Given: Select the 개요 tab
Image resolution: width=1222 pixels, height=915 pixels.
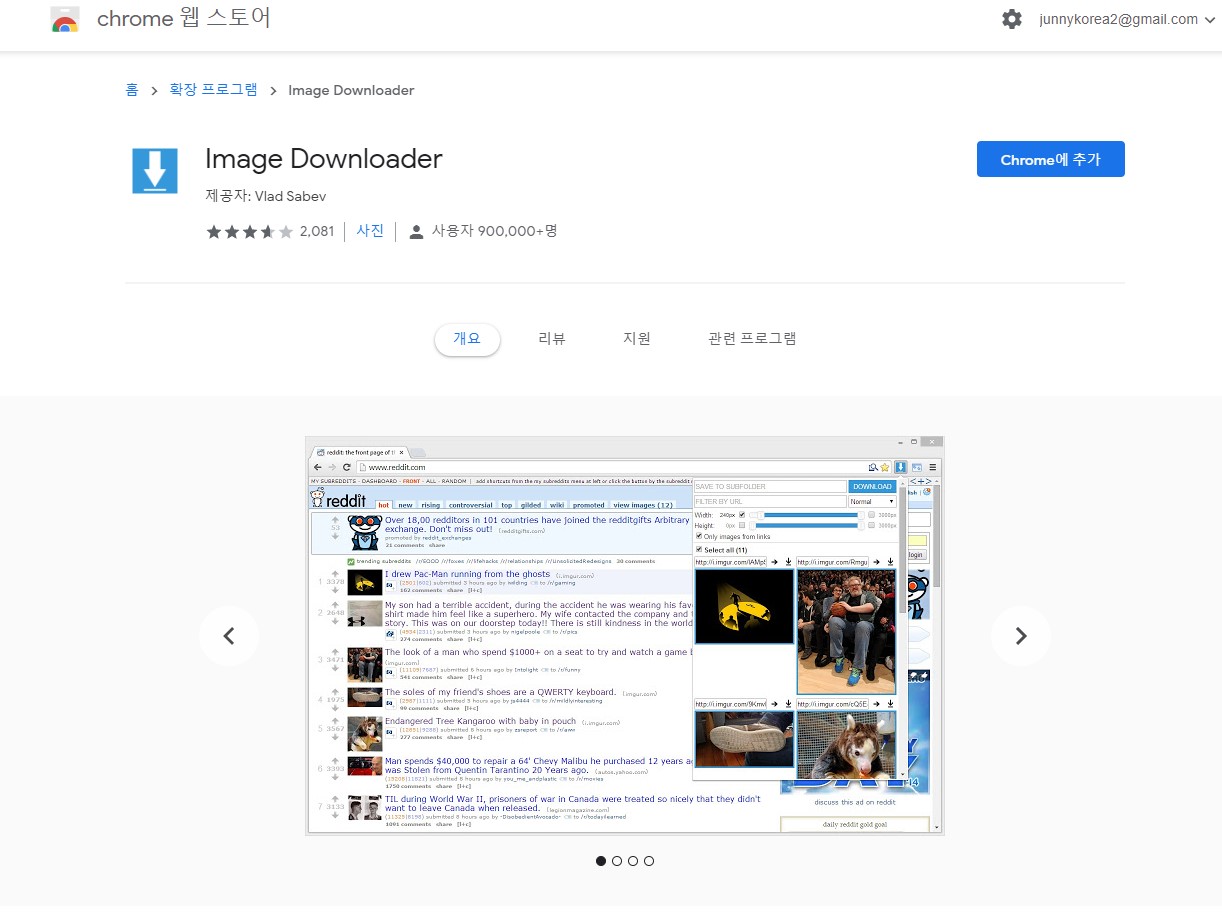Looking at the screenshot, I should (x=467, y=338).
